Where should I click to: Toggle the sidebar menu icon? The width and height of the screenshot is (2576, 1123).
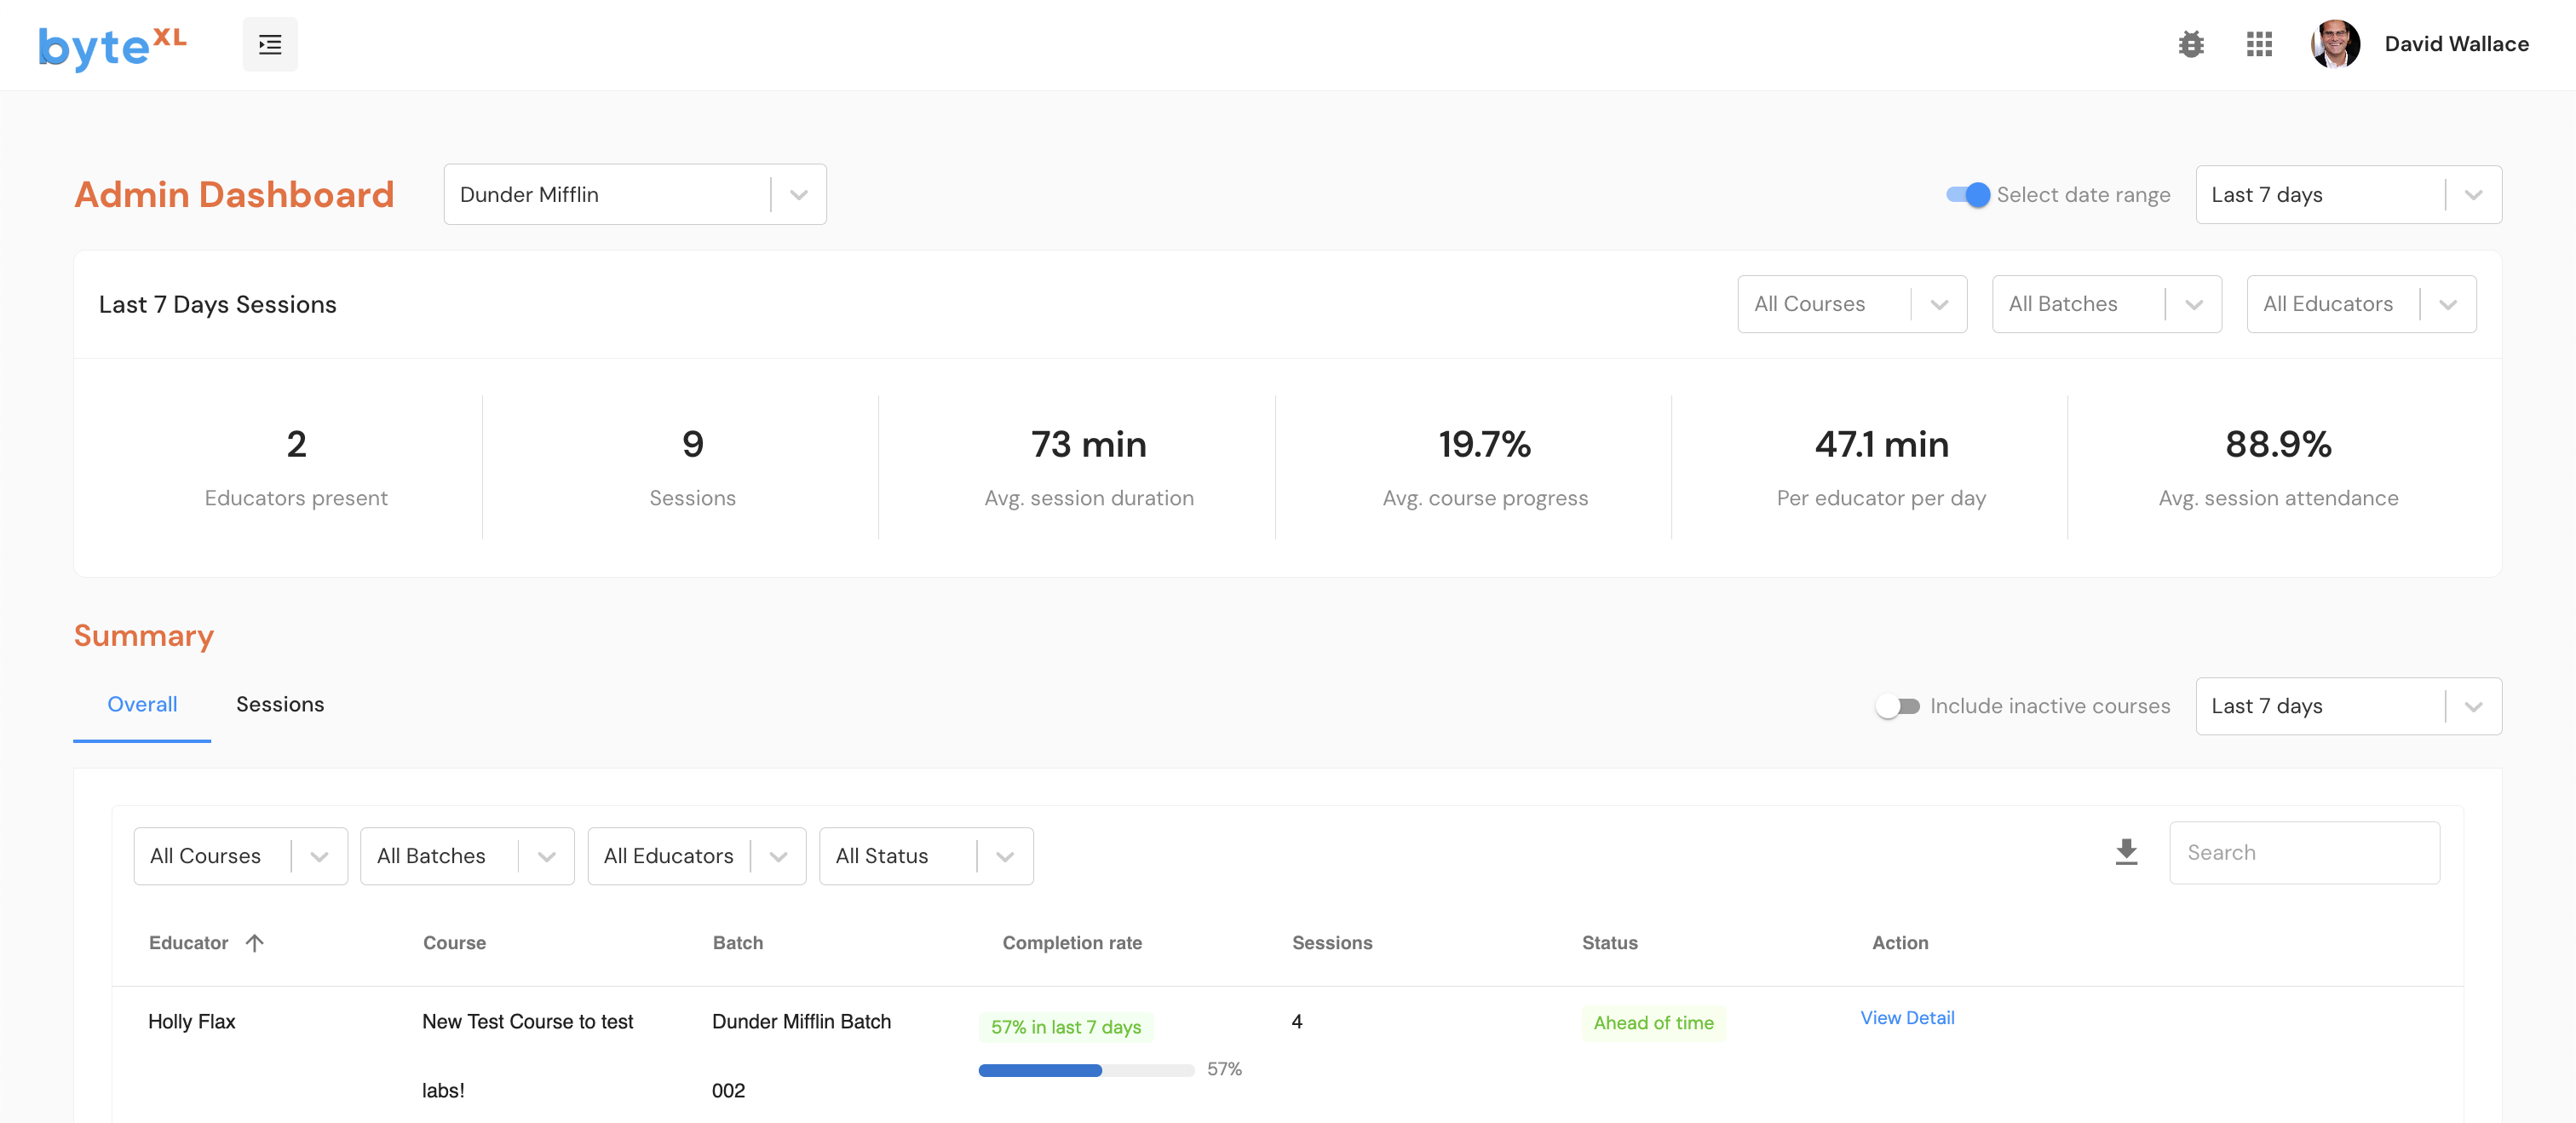(270, 45)
